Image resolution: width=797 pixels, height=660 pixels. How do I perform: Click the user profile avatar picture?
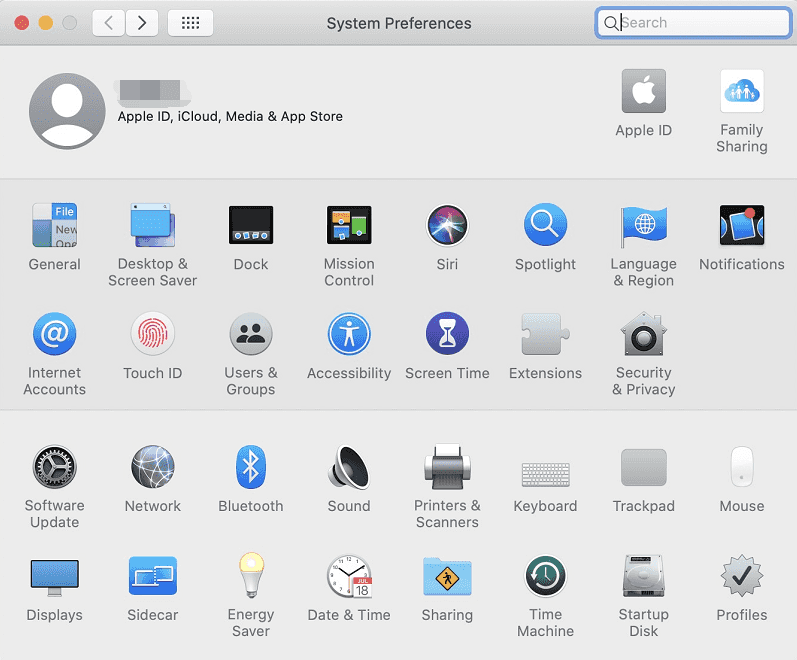click(x=67, y=111)
